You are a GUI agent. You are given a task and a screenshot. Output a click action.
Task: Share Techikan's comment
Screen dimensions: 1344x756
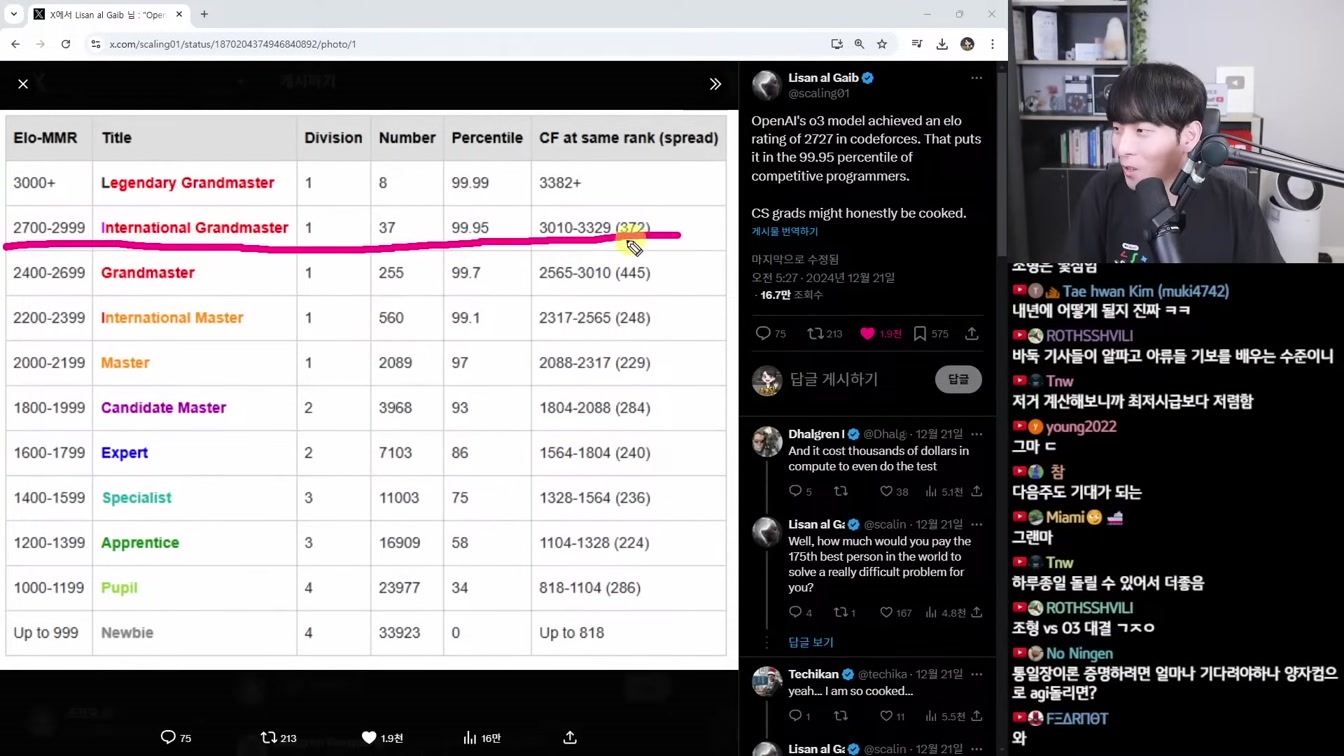click(976, 716)
